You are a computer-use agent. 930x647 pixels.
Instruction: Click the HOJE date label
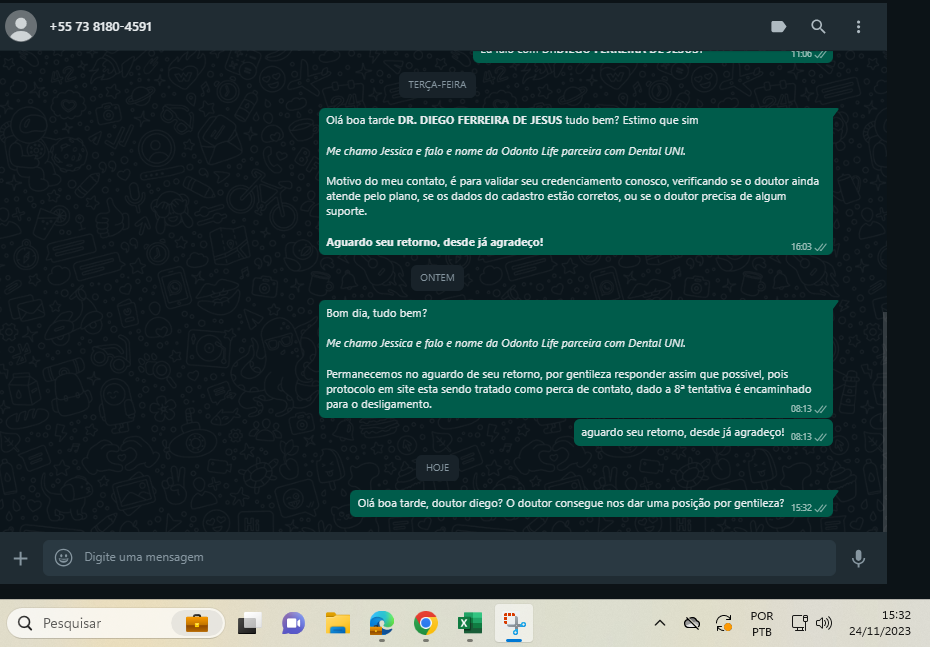click(437, 467)
